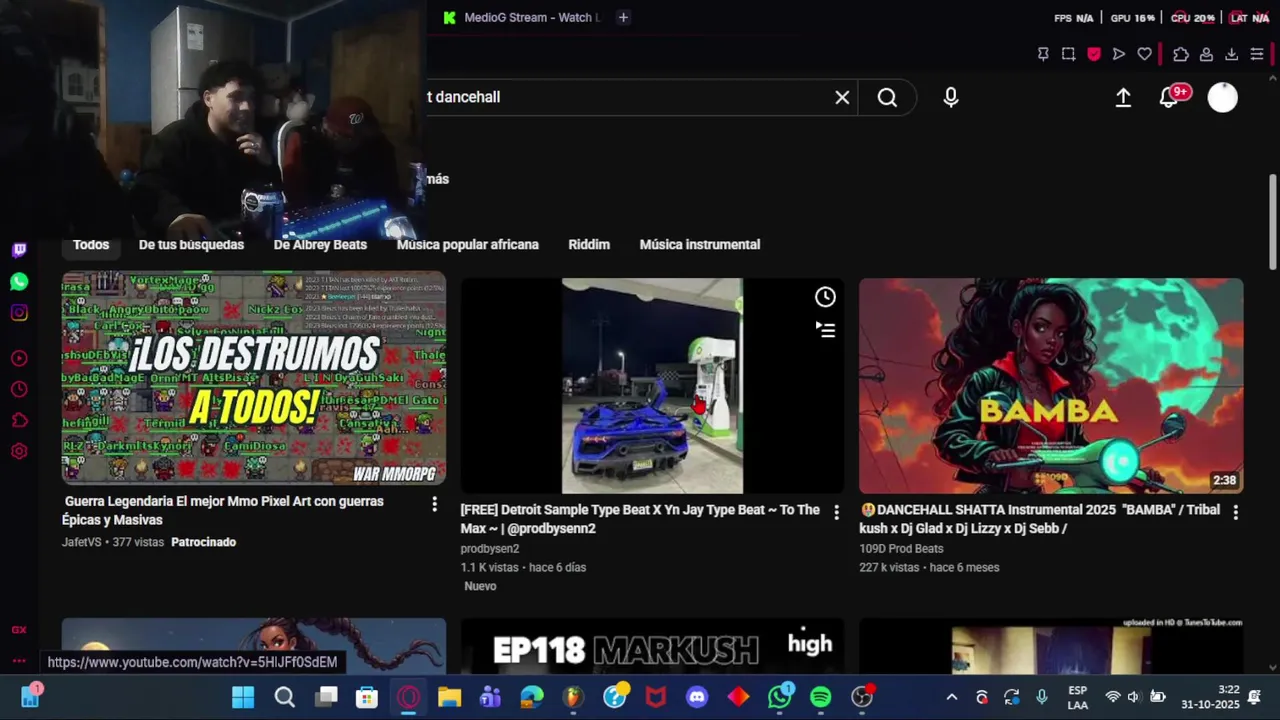Click the Opera player arrow icon
This screenshot has height=720, width=1280.
pos(1119,54)
